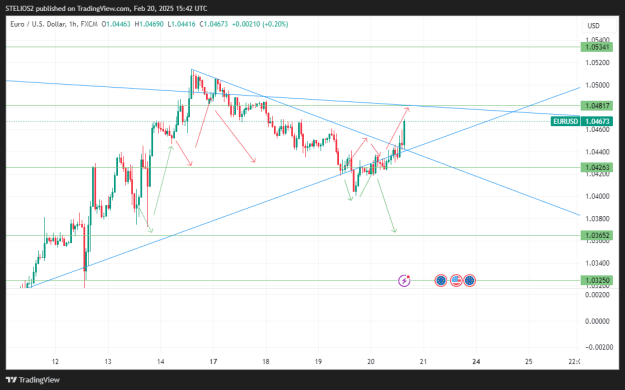
Task: Click the C1.04673 close value in legend
Action: click(214, 24)
